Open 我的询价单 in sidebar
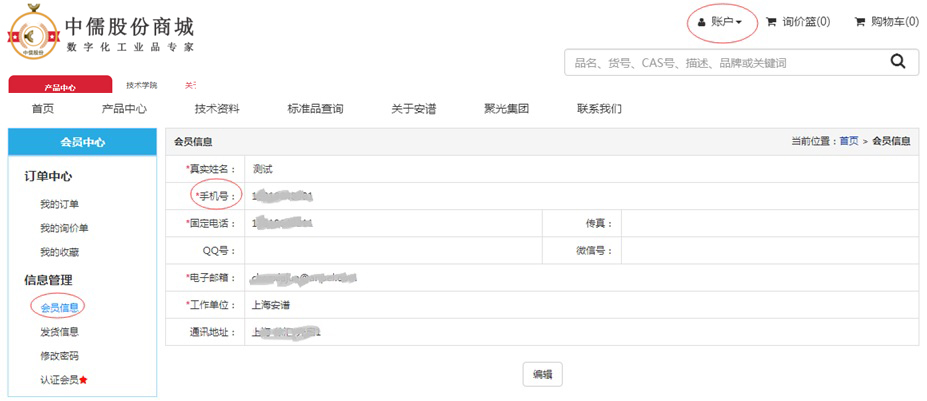Screen dimensions: 927x401 click(64, 228)
